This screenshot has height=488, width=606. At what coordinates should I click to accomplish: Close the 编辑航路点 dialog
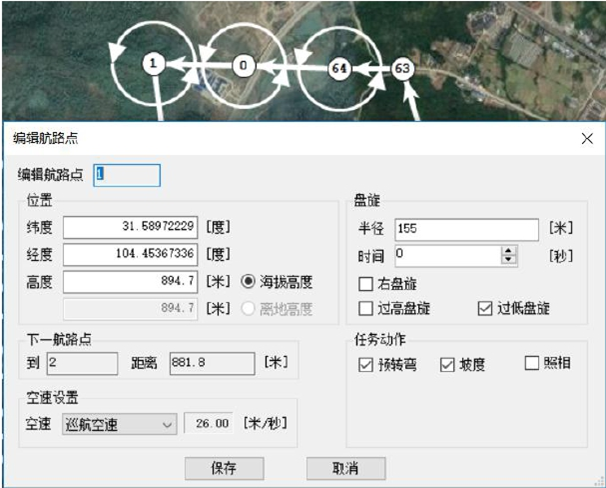tap(587, 138)
